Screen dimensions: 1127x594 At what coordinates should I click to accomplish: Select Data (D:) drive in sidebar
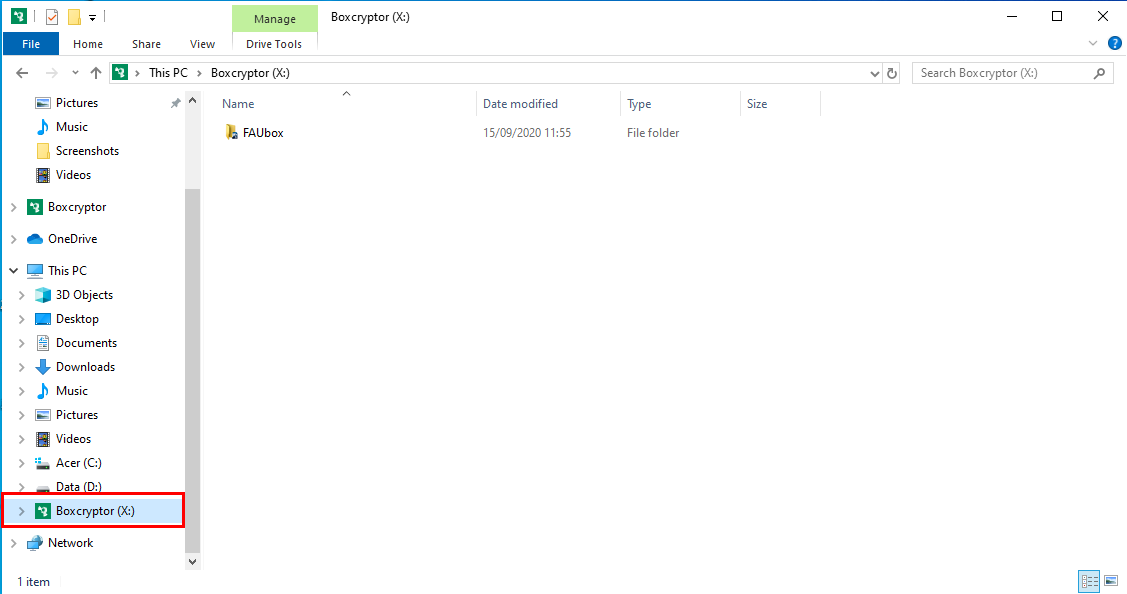79,487
